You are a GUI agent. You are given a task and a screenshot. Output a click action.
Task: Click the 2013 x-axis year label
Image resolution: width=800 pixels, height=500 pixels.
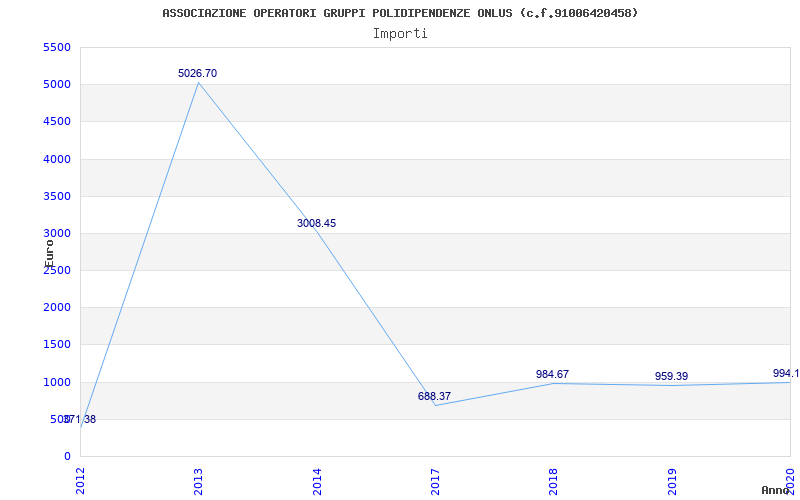198,481
